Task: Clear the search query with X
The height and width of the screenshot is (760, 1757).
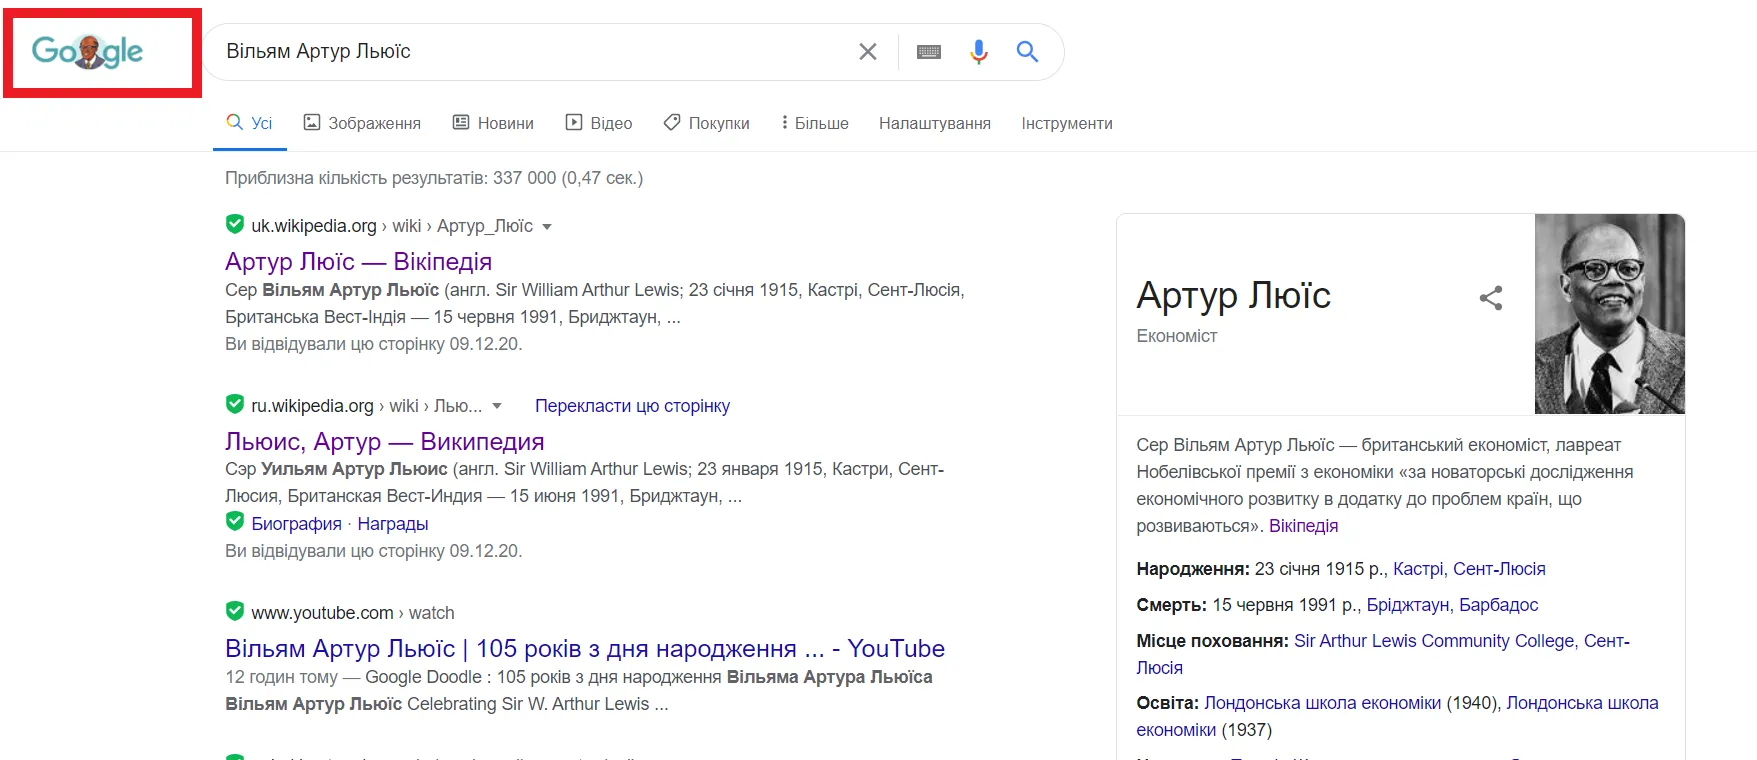Action: point(868,51)
